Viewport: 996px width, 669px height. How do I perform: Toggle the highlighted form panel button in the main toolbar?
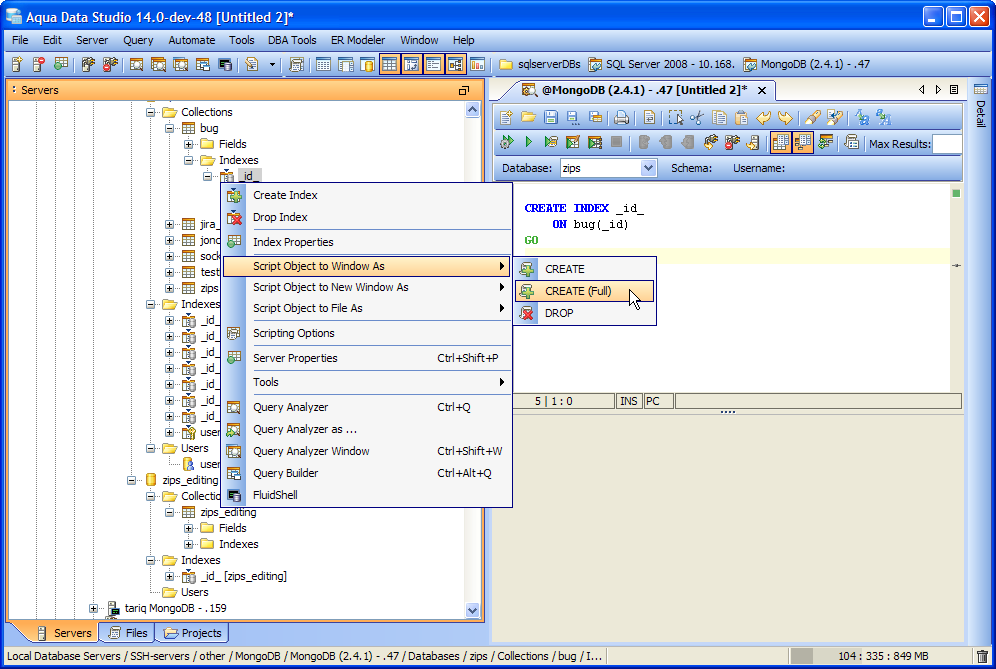pyautogui.click(x=433, y=64)
